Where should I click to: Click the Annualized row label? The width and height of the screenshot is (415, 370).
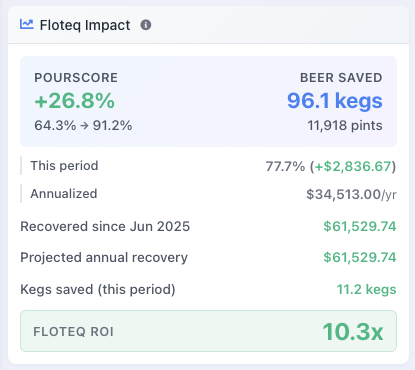[64, 194]
